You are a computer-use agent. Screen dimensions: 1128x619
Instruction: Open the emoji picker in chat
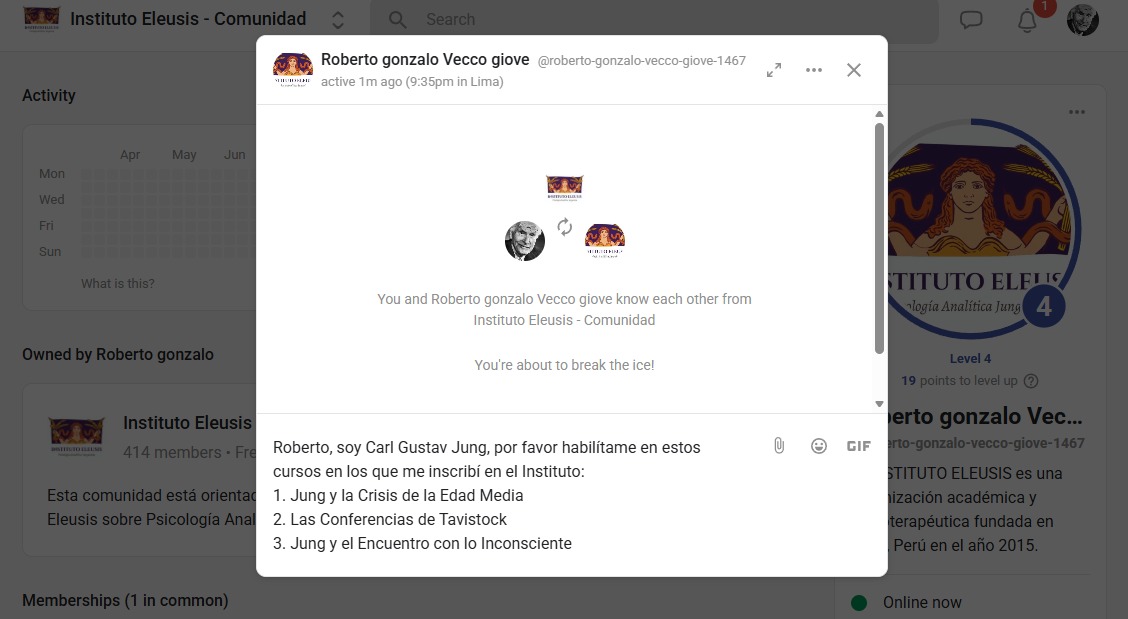click(x=819, y=446)
